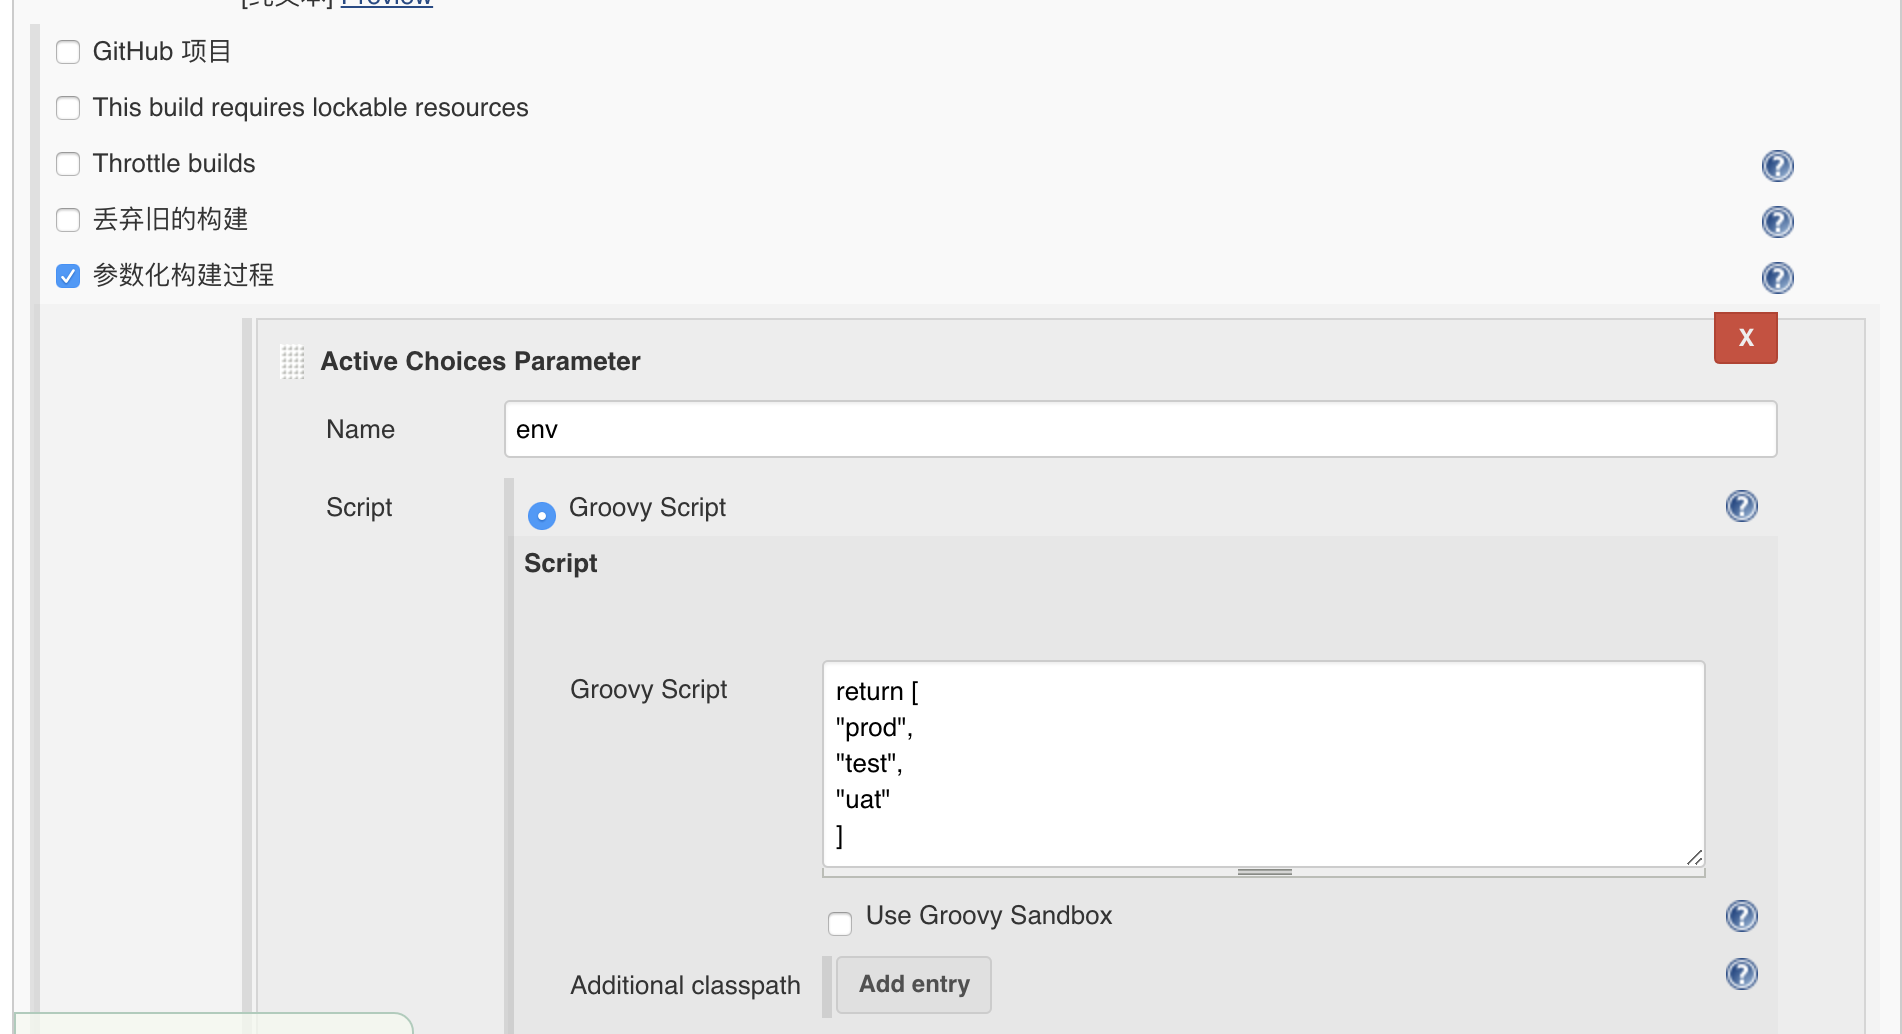
Task: Click Add entry for Additional classpath
Action: (914, 985)
